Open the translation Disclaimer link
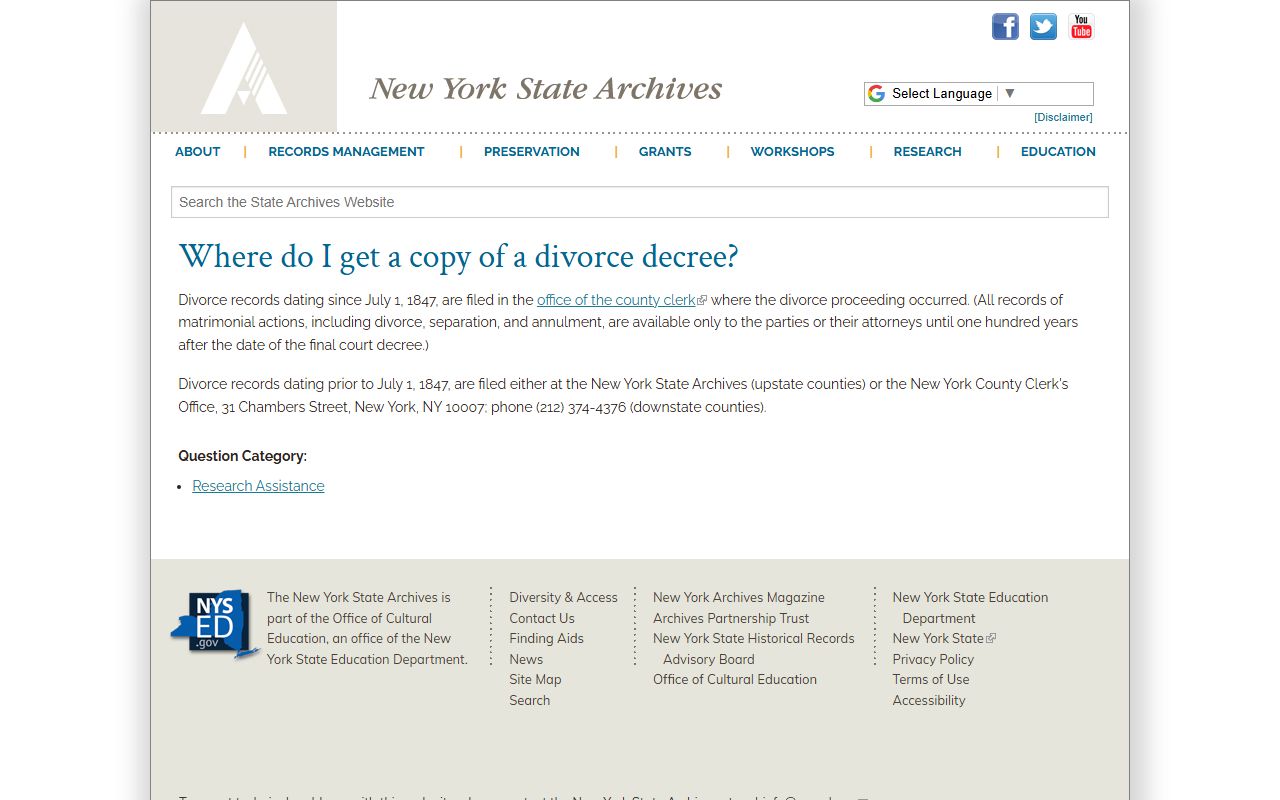 point(1063,117)
